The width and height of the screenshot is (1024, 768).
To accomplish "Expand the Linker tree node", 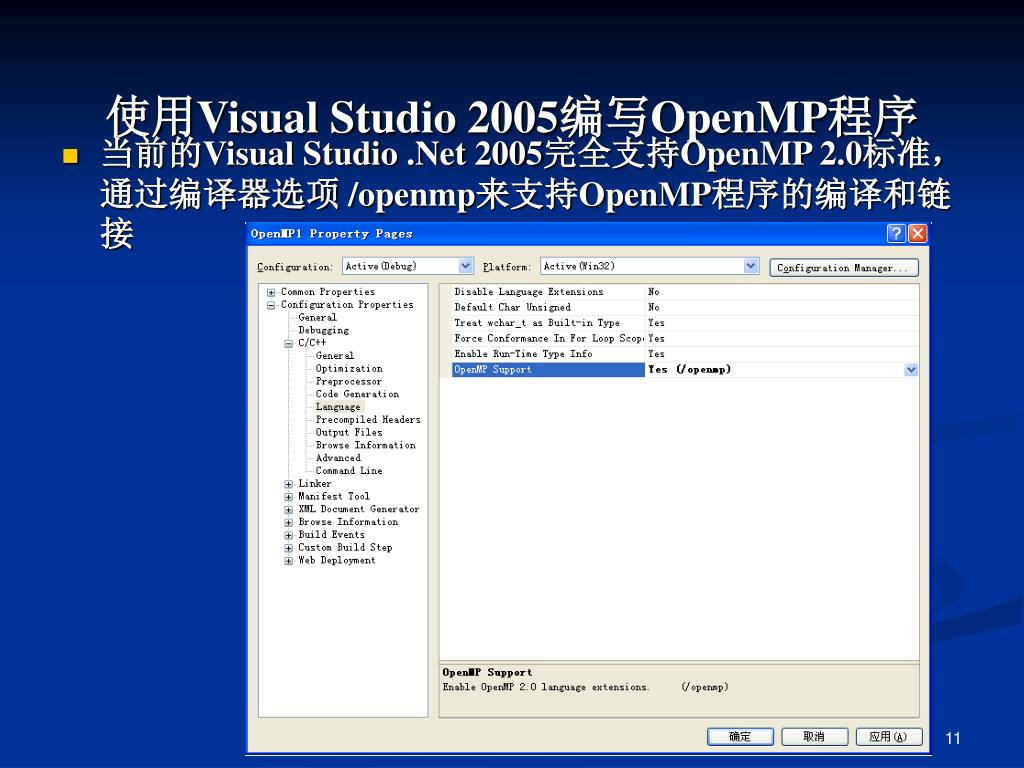I will tap(289, 484).
